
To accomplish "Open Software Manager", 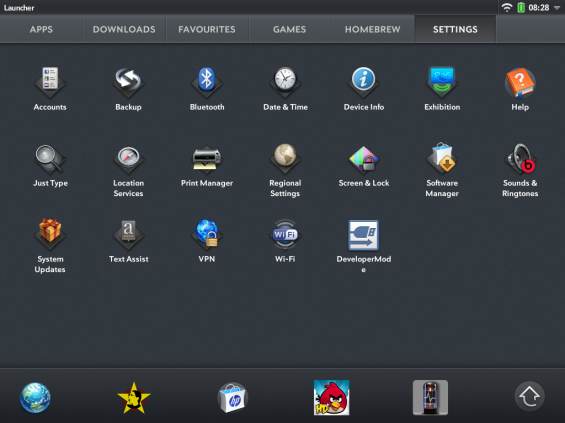I will point(442,159).
